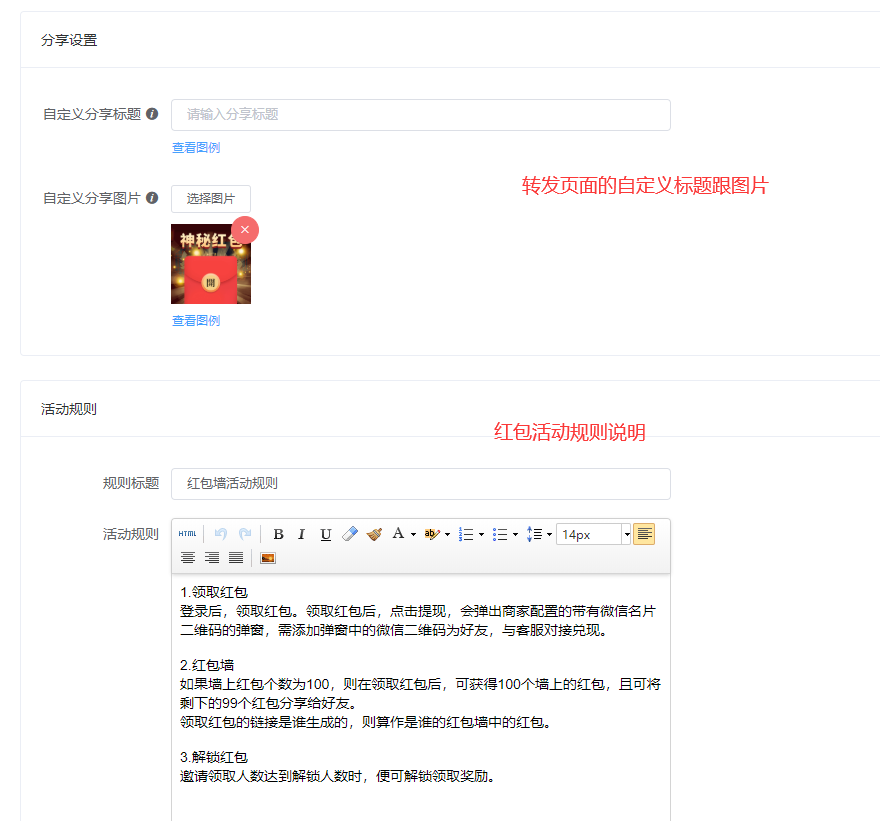Click the eraser clear-formatting icon

349,535
